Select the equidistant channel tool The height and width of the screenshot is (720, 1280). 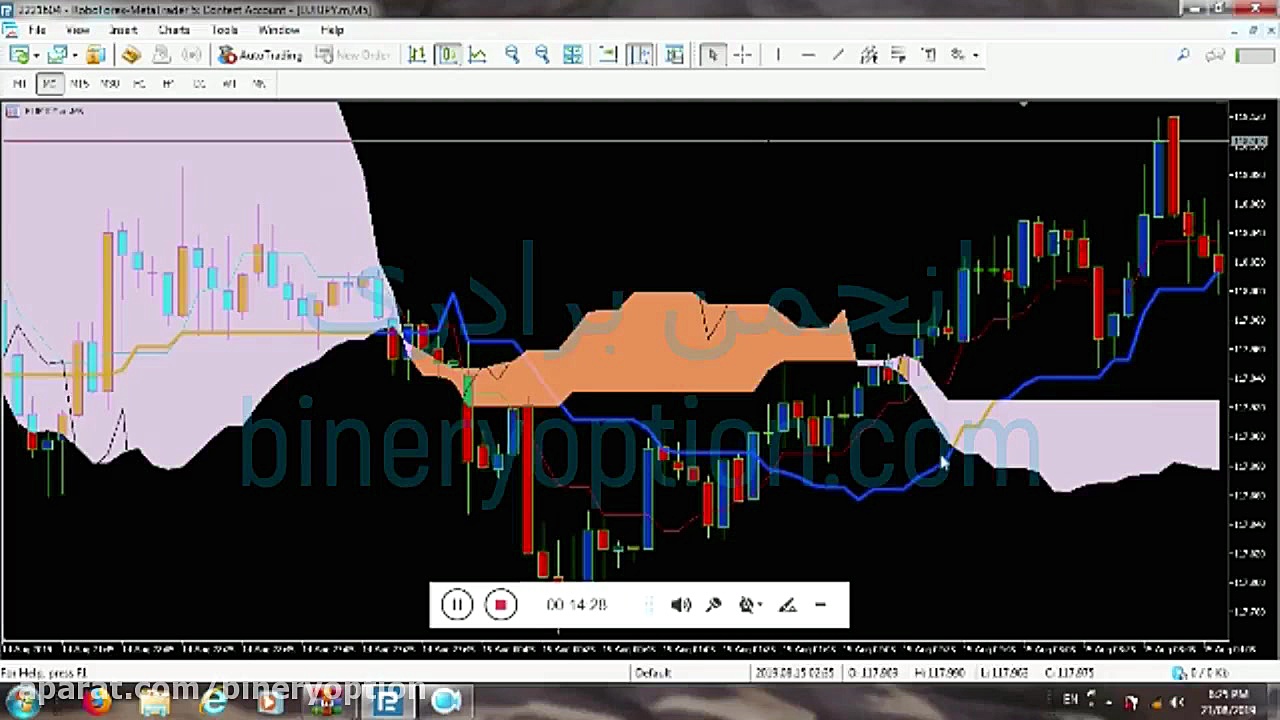click(868, 55)
